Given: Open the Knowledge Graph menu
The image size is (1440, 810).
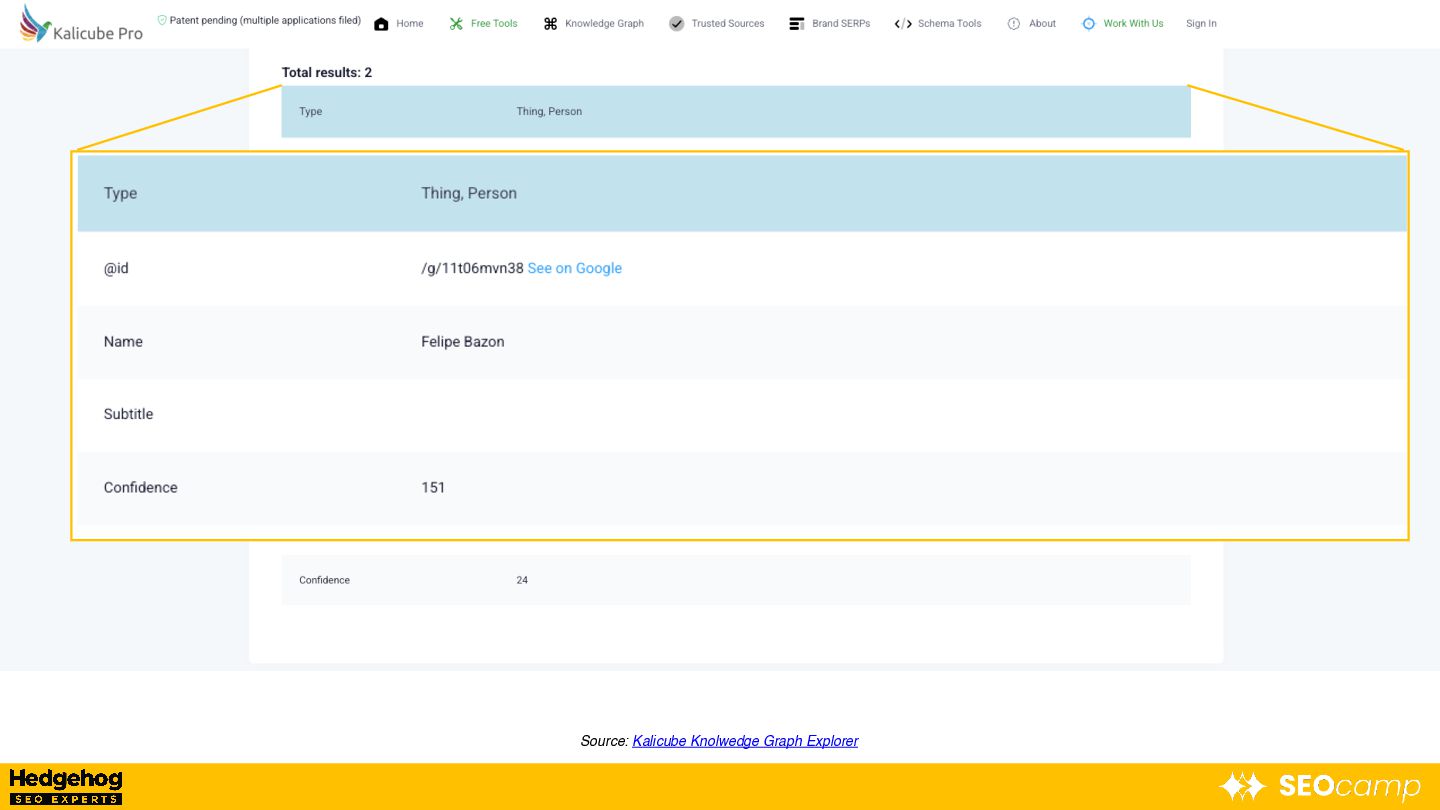Looking at the screenshot, I should (x=604, y=24).
